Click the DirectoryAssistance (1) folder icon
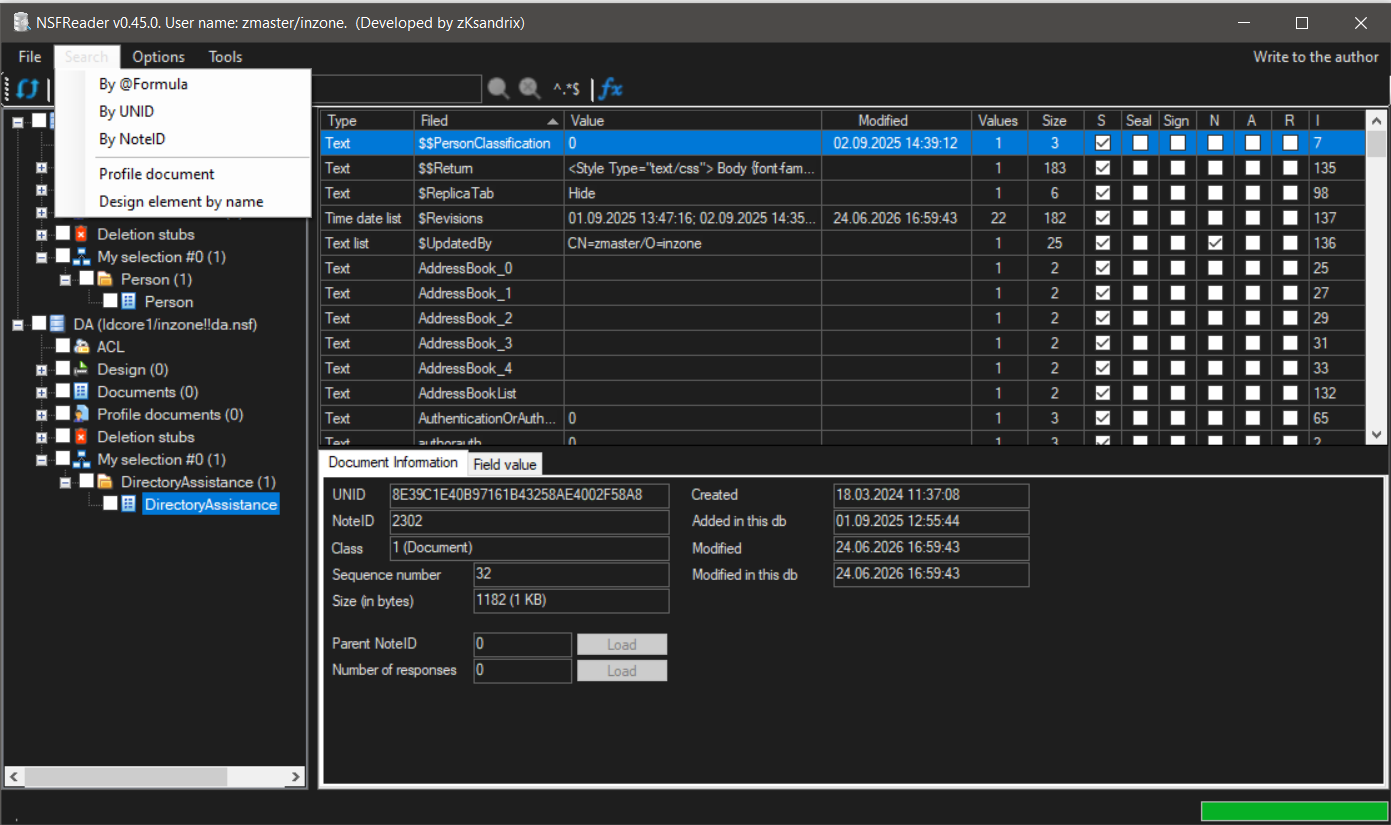The height and width of the screenshot is (825, 1391). tap(106, 482)
